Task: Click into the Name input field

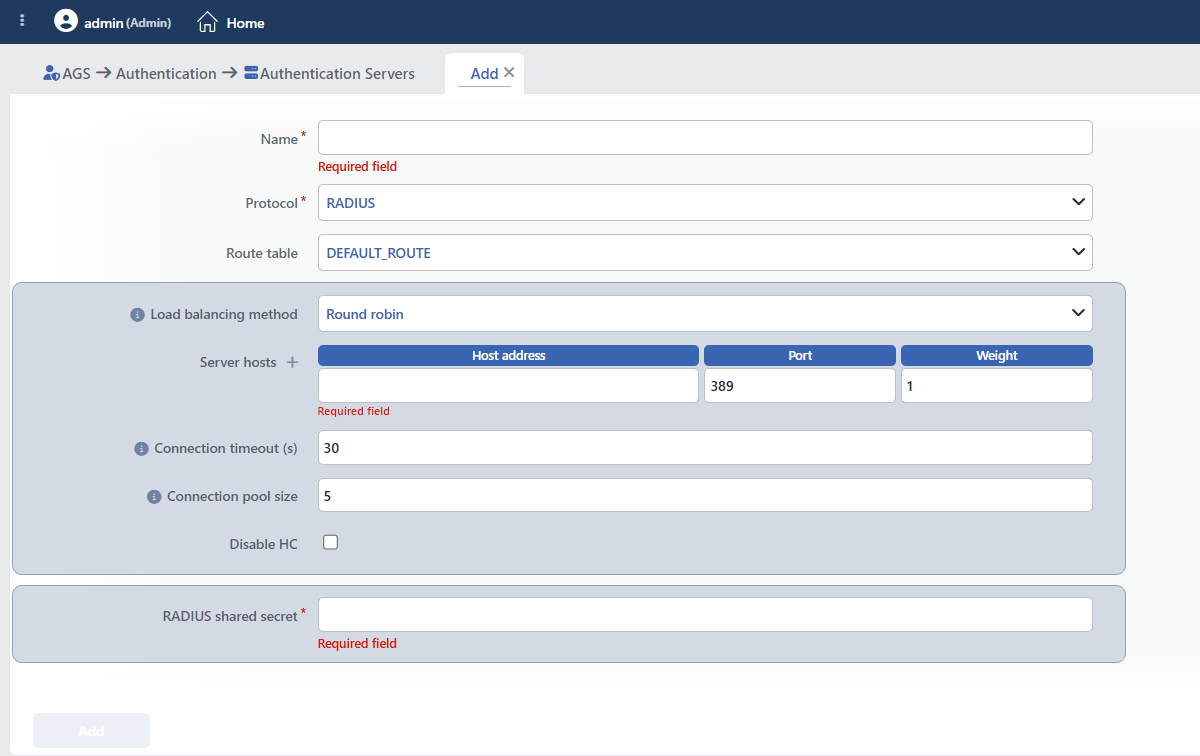Action: click(705, 138)
